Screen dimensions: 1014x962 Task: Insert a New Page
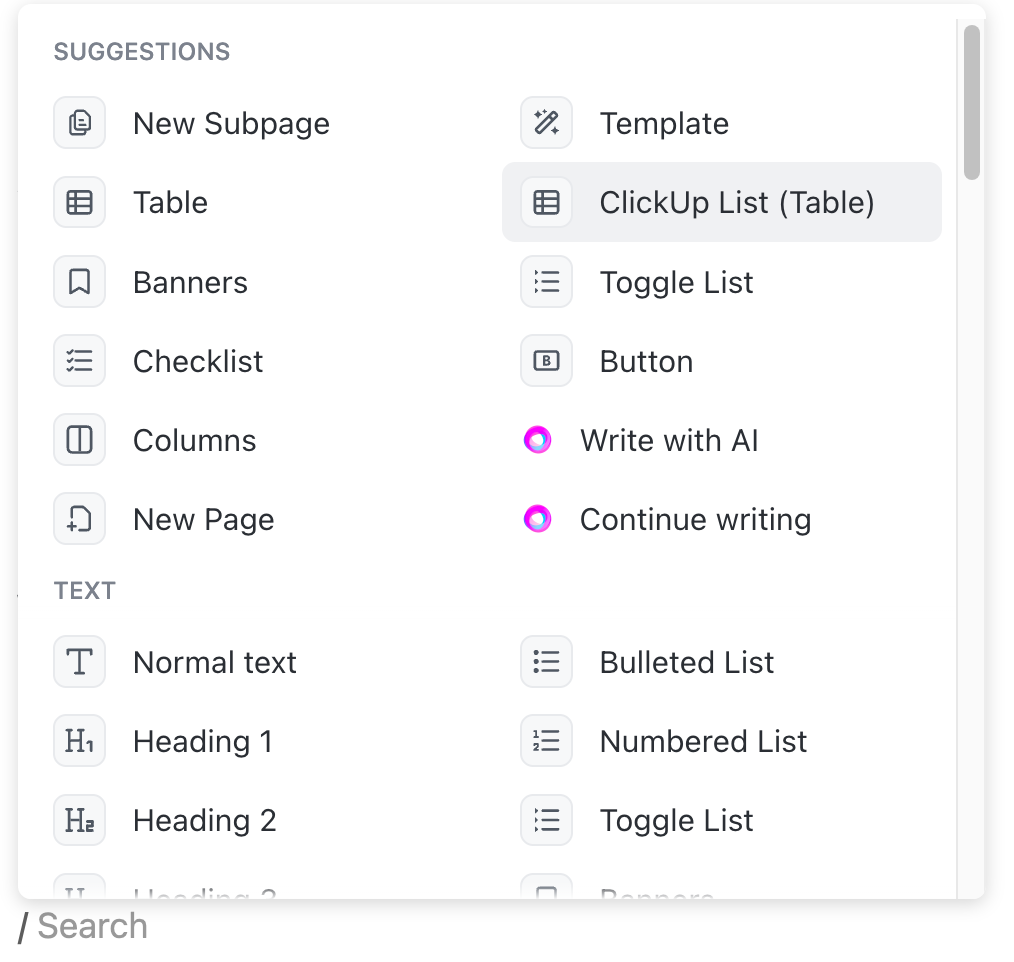click(x=203, y=520)
